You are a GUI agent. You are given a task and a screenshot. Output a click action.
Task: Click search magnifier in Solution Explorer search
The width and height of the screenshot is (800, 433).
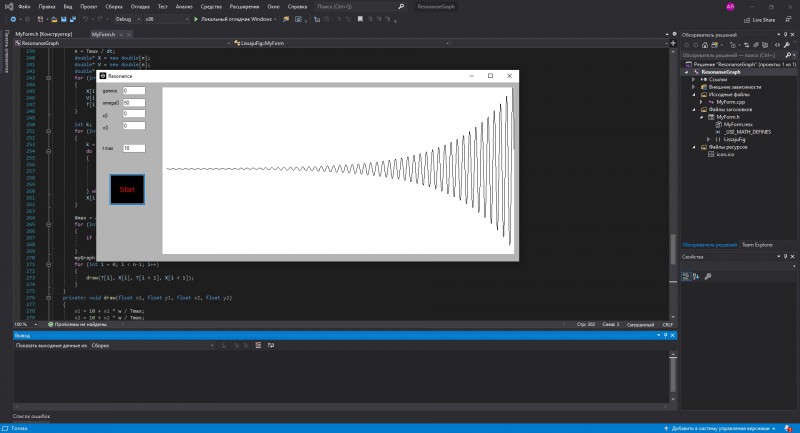[788, 55]
